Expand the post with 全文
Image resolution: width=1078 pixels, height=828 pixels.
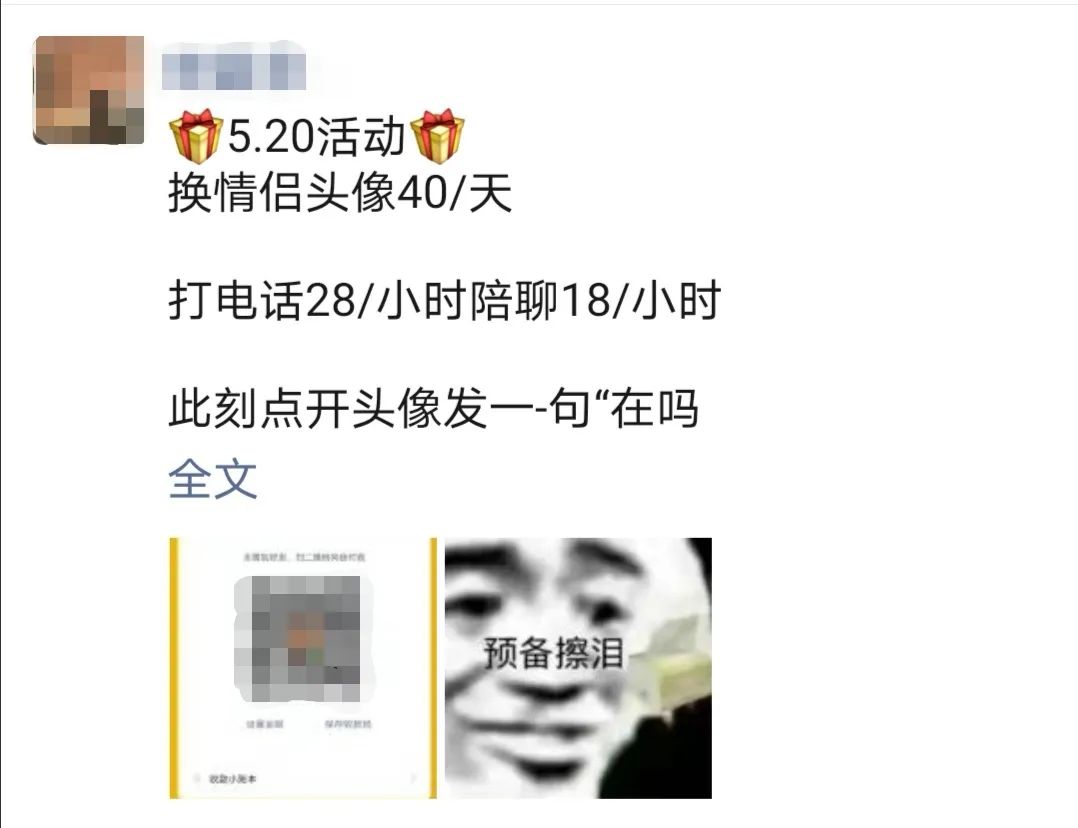pos(212,479)
